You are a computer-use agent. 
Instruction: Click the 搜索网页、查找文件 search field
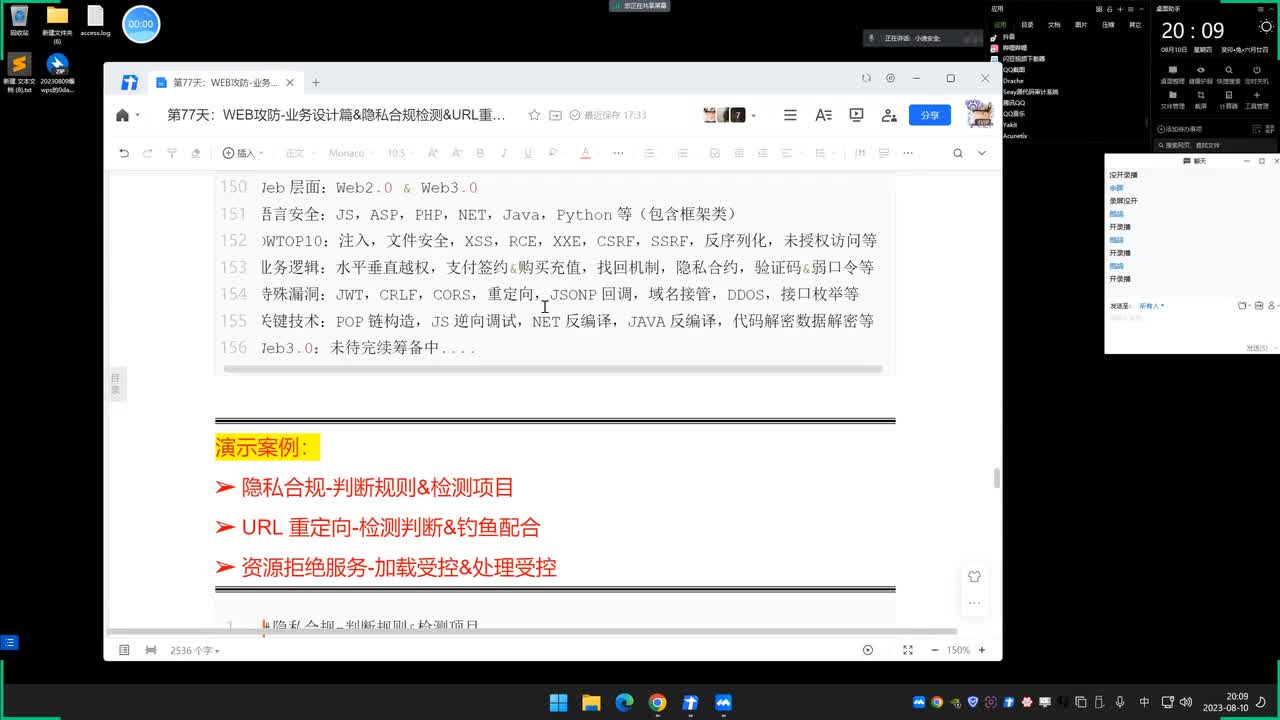point(1213,145)
